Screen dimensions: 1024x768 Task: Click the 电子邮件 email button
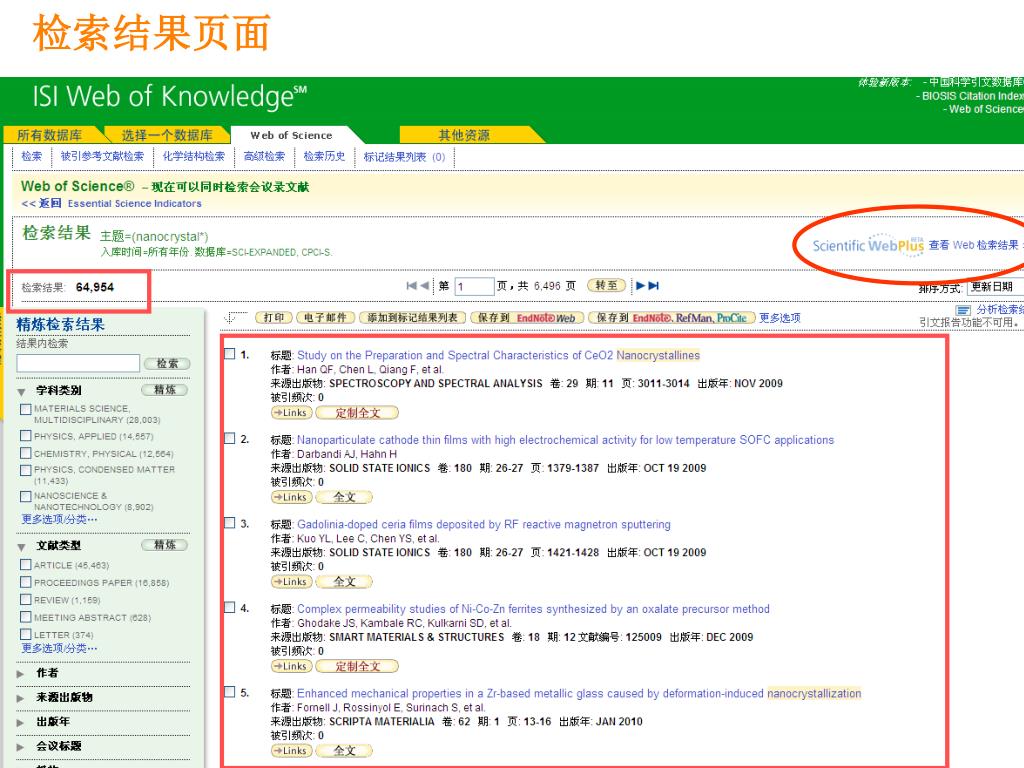point(325,318)
